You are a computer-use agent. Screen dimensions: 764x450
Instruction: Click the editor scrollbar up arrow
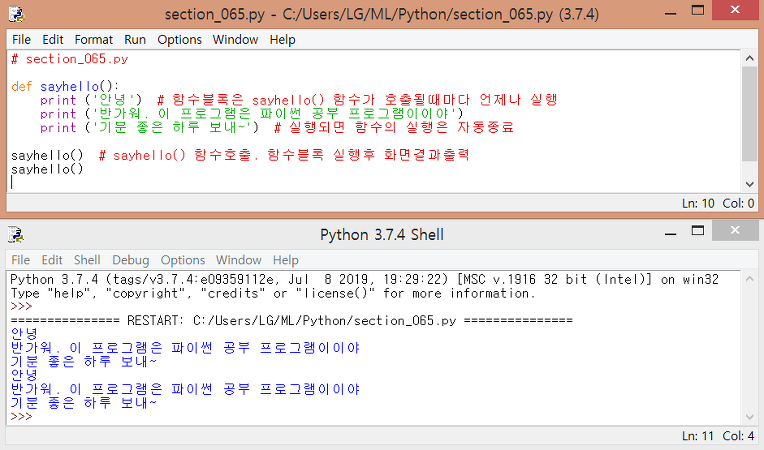coord(749,58)
